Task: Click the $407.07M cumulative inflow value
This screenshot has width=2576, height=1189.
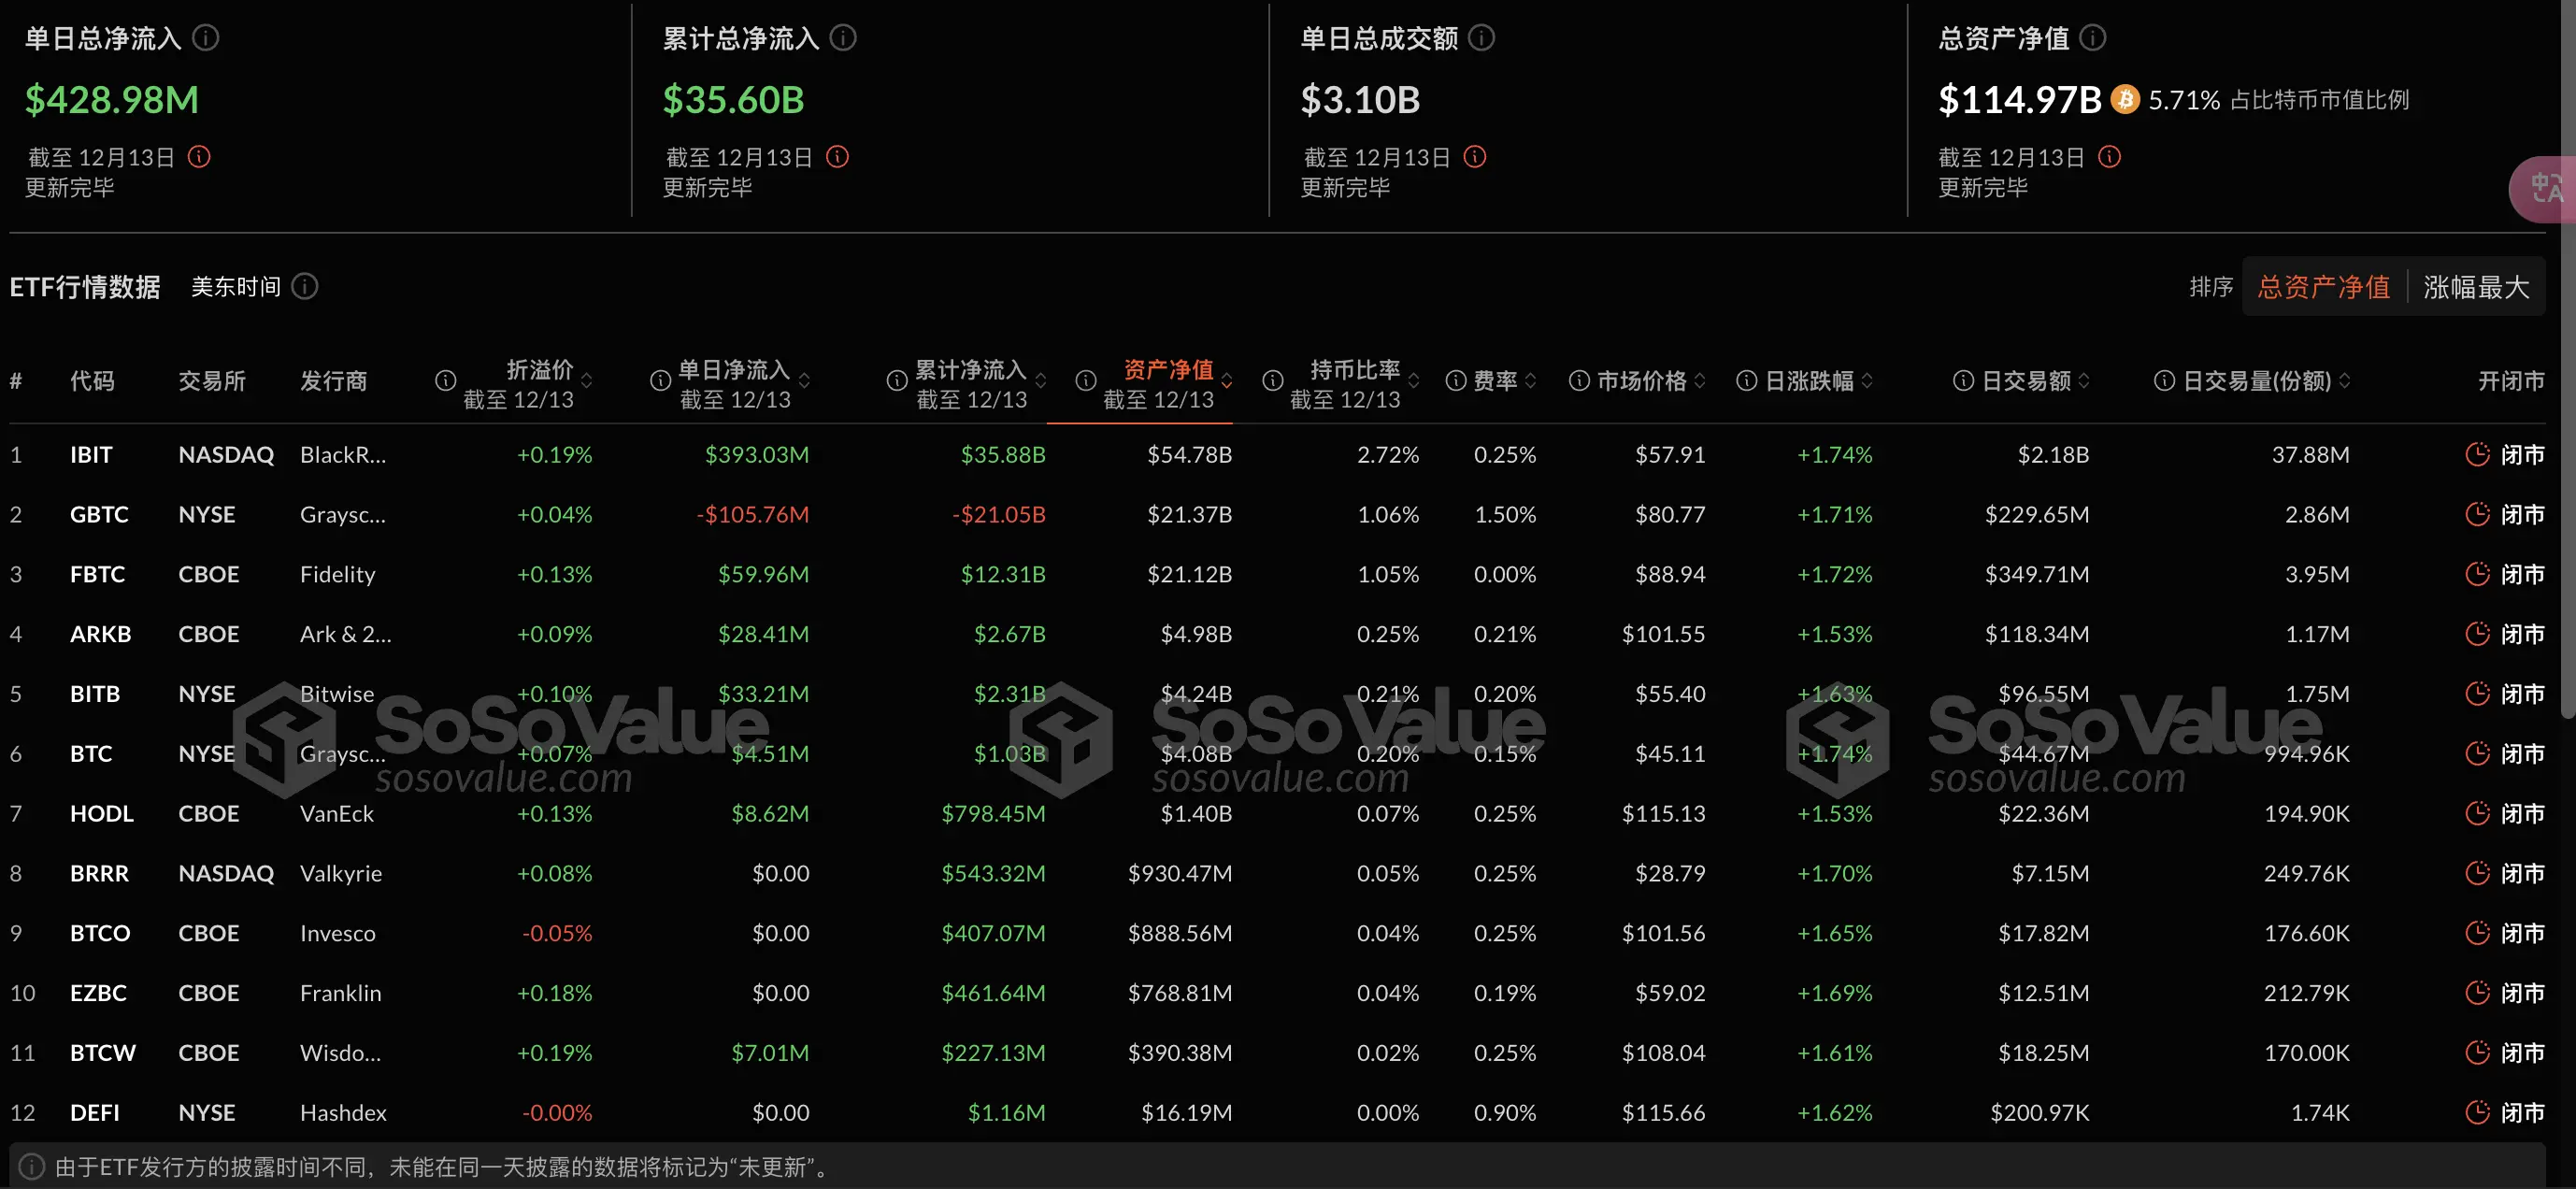Action: point(993,934)
